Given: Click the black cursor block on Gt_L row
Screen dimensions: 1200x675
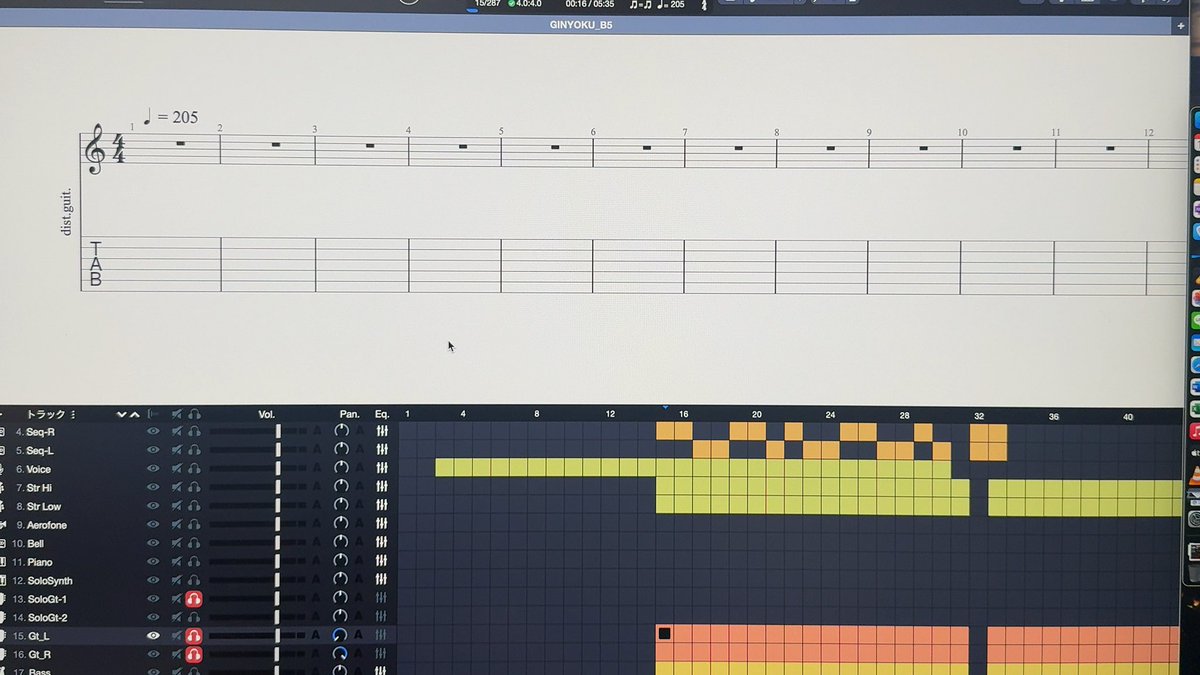Looking at the screenshot, I should [x=665, y=634].
